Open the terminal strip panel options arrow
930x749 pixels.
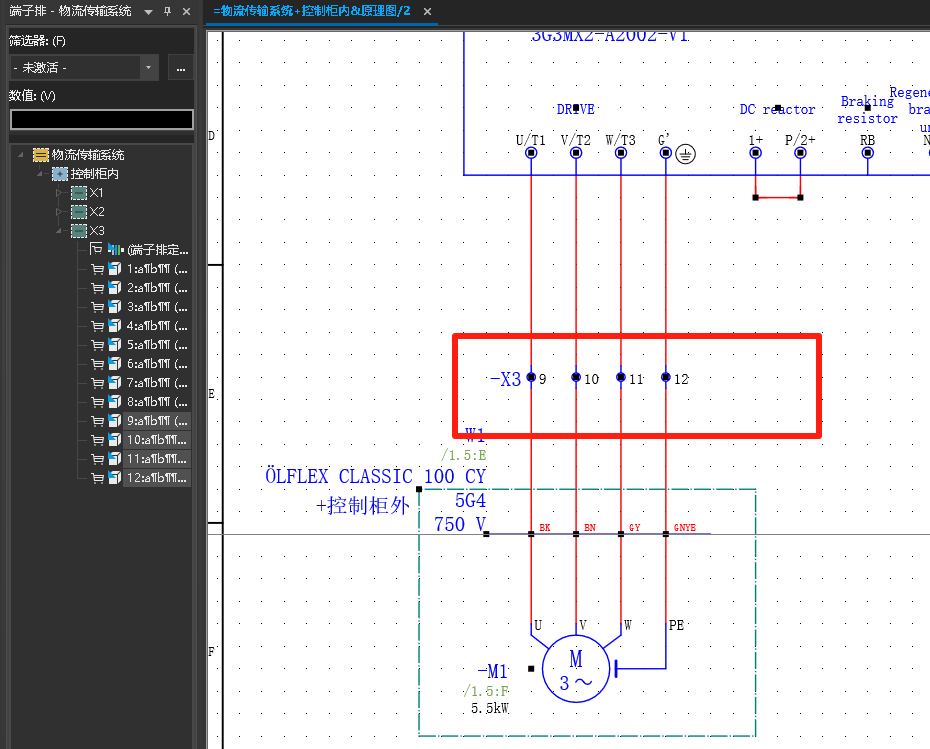pyautogui.click(x=148, y=11)
